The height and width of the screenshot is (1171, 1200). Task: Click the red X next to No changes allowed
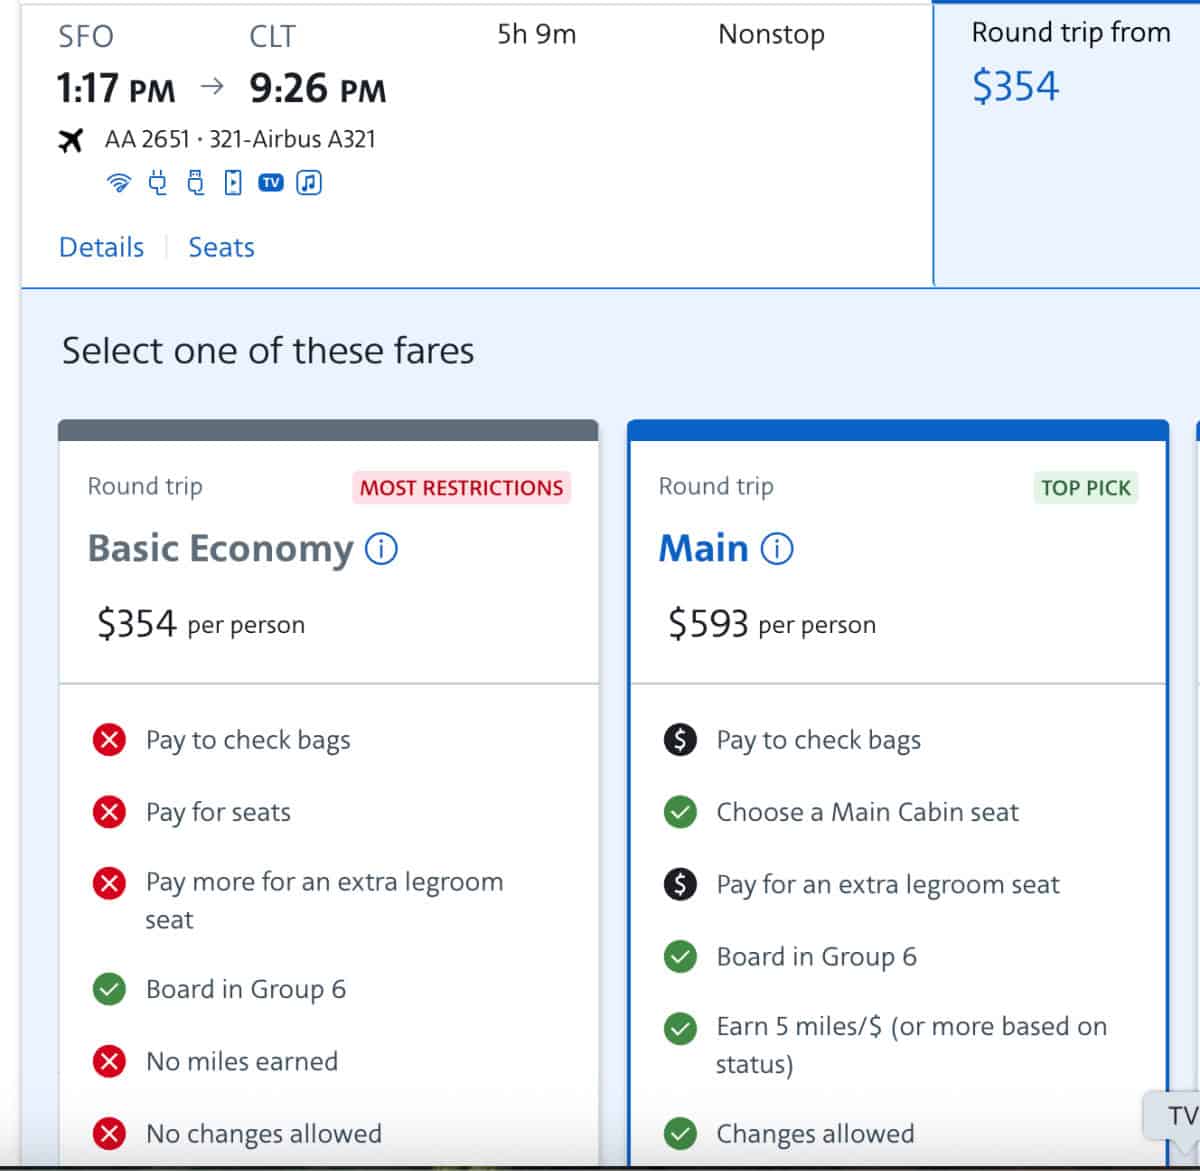tap(109, 1133)
